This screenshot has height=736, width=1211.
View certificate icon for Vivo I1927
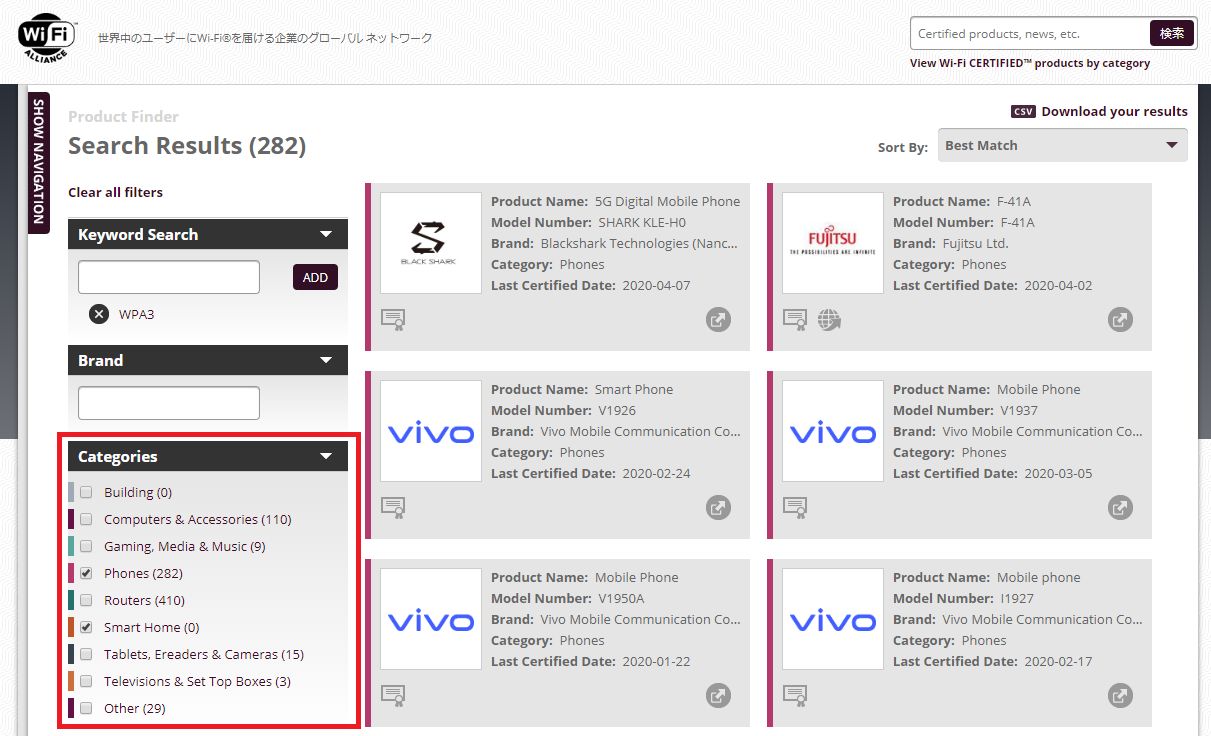coord(795,696)
